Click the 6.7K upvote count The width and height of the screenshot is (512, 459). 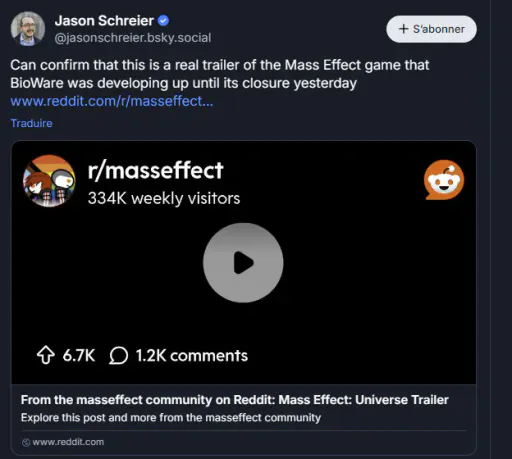tap(79, 356)
